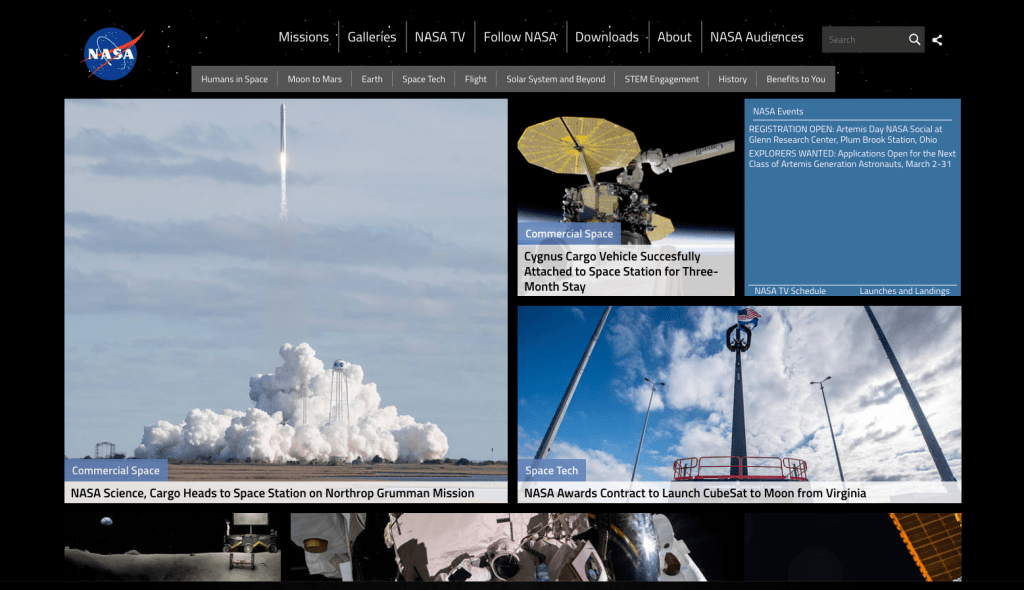Open the Downloads menu
This screenshot has width=1024, height=590.
click(x=607, y=37)
